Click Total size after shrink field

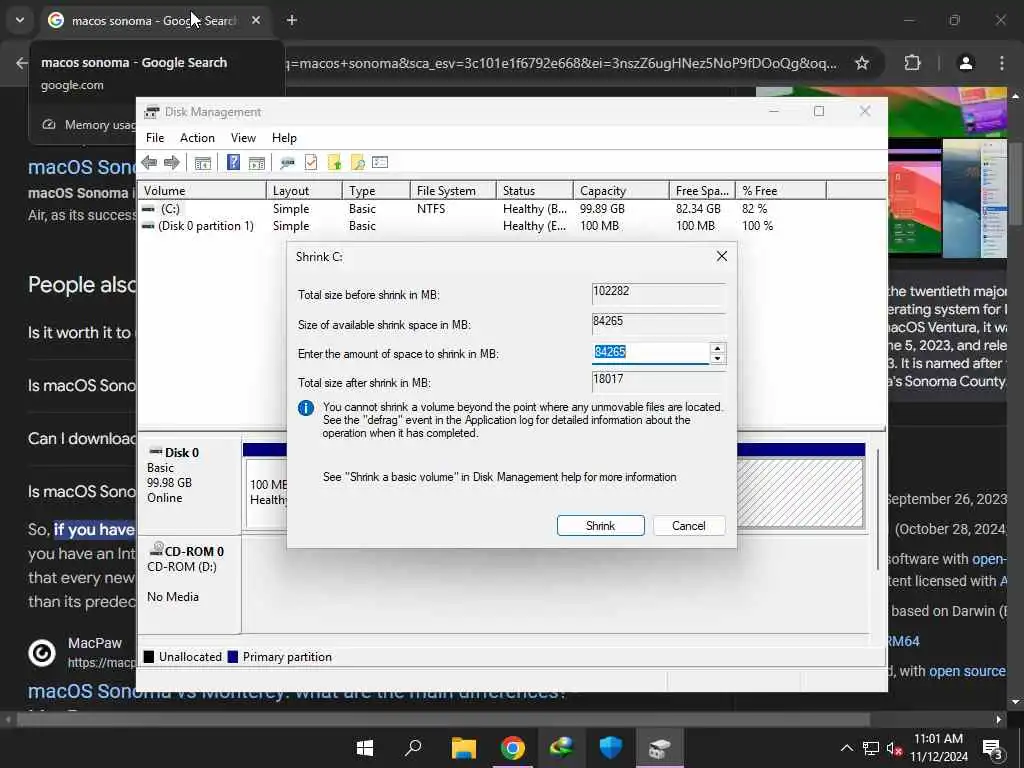pyautogui.click(x=658, y=381)
